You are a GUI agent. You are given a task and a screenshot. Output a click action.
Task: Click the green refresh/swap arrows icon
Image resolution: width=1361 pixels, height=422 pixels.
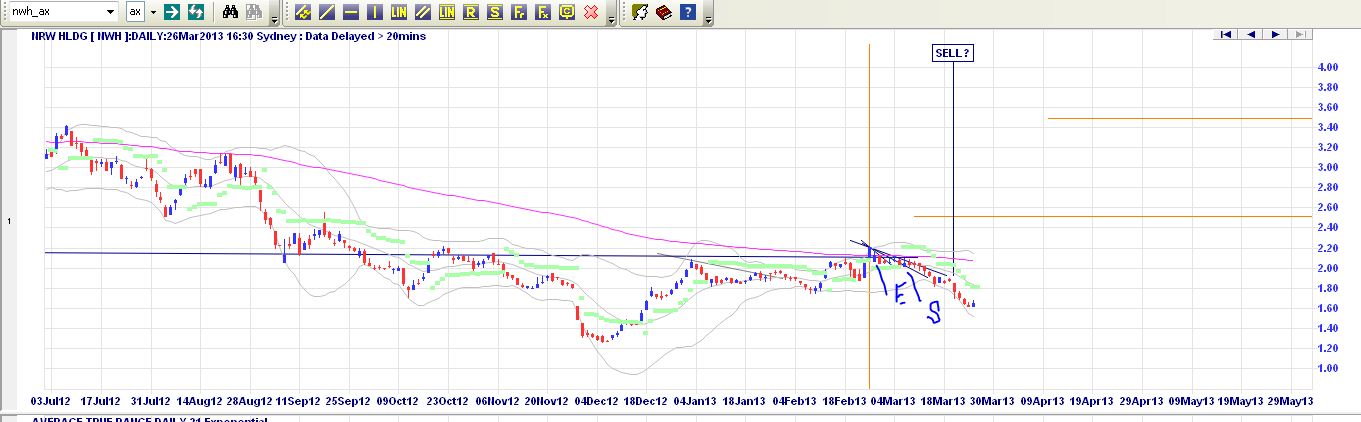tap(196, 12)
